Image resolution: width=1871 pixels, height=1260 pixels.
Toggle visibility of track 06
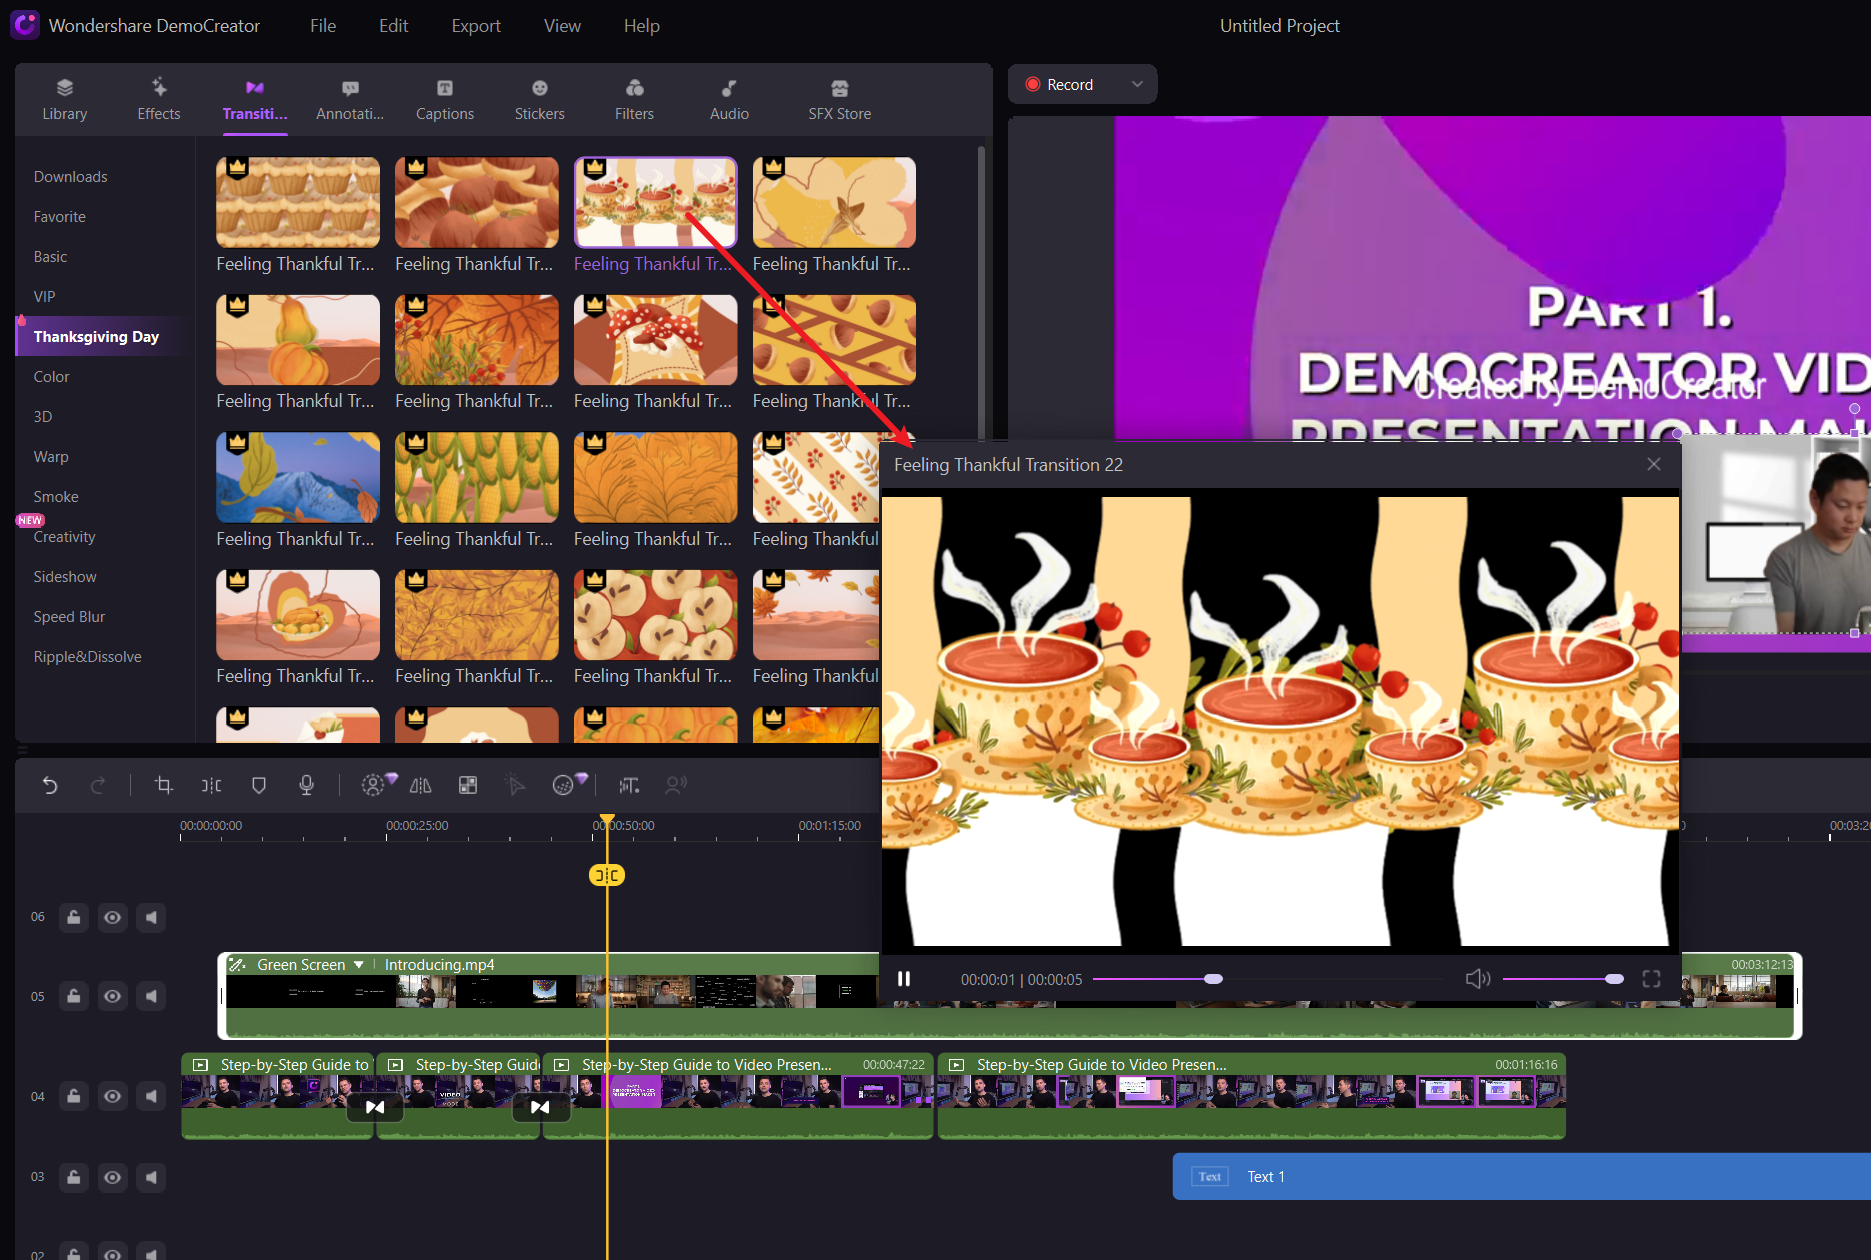click(x=113, y=917)
